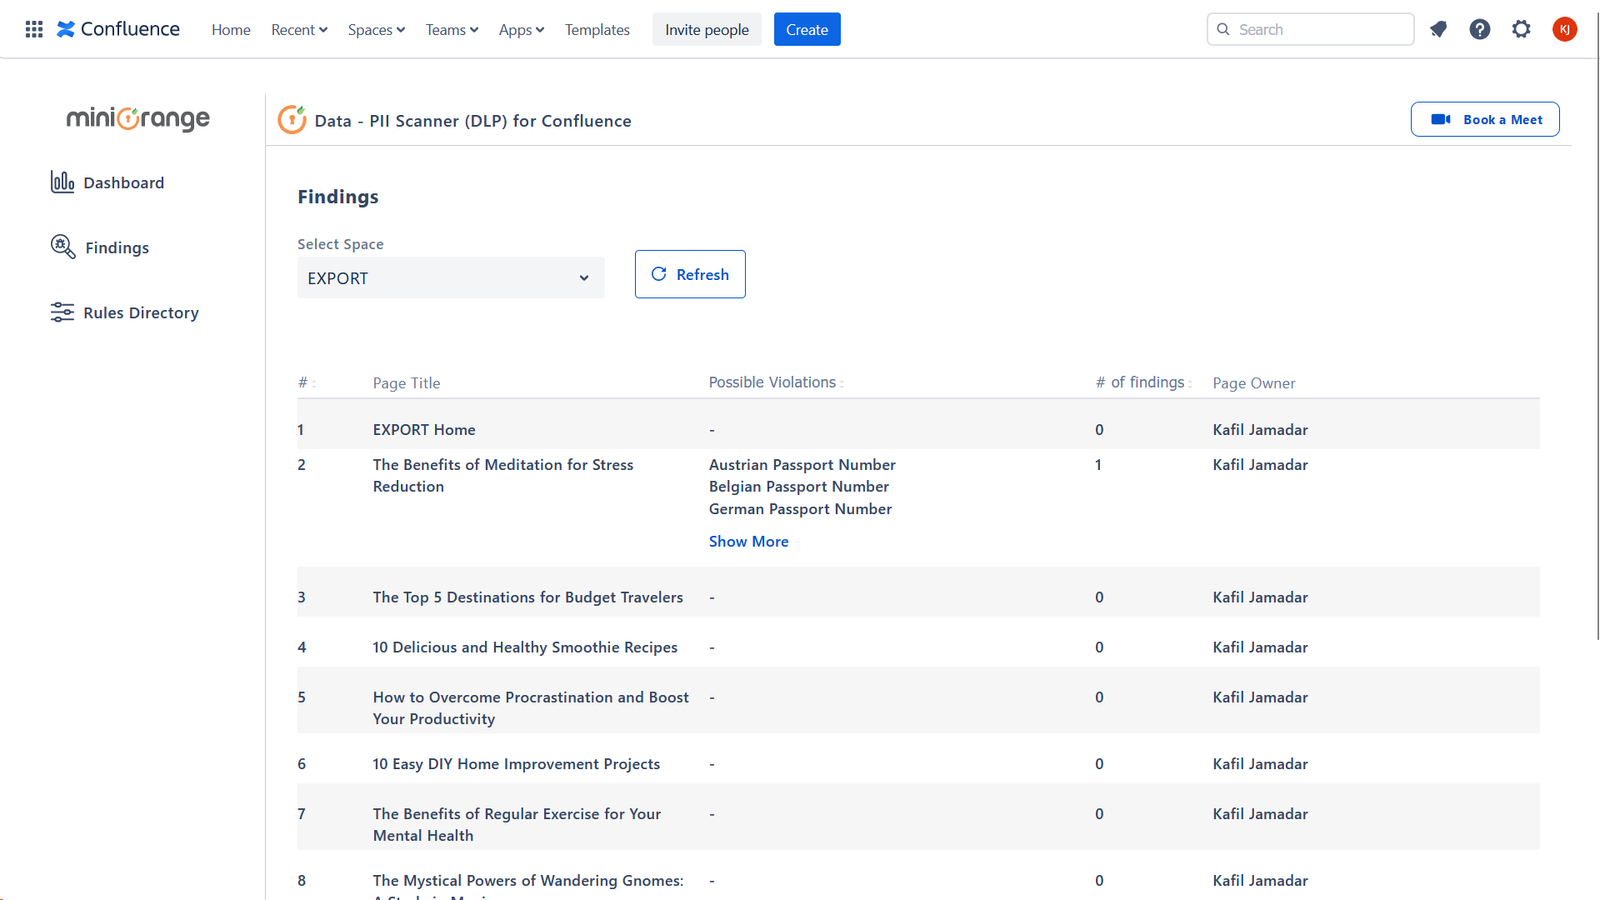Screen dimensions: 1600x900
Task: Click the Rules Directory sliders icon
Action: [62, 312]
